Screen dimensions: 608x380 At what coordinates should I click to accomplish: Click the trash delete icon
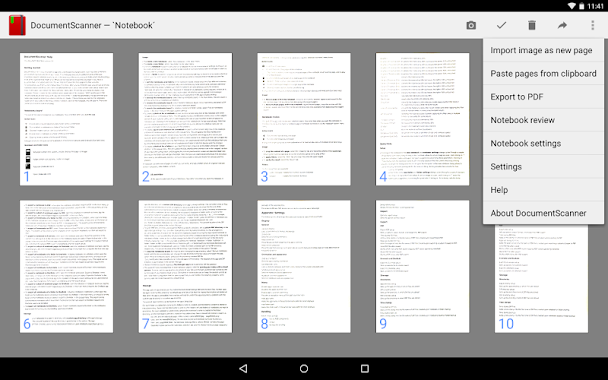tap(532, 26)
